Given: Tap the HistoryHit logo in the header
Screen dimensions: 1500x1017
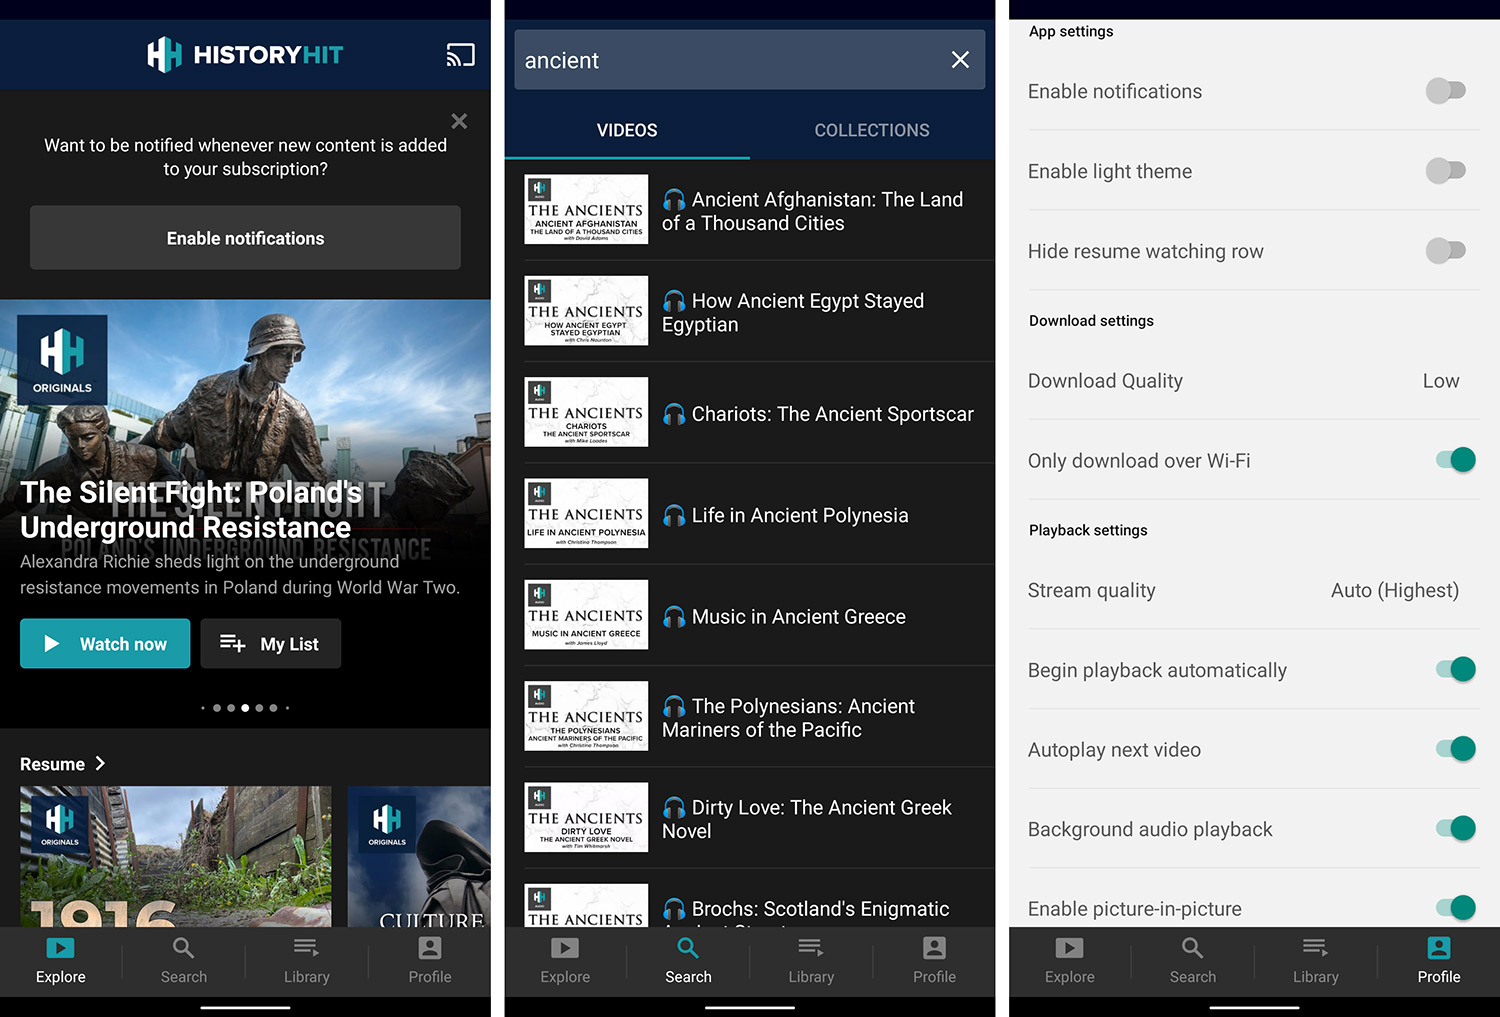Looking at the screenshot, I should pos(244,55).
